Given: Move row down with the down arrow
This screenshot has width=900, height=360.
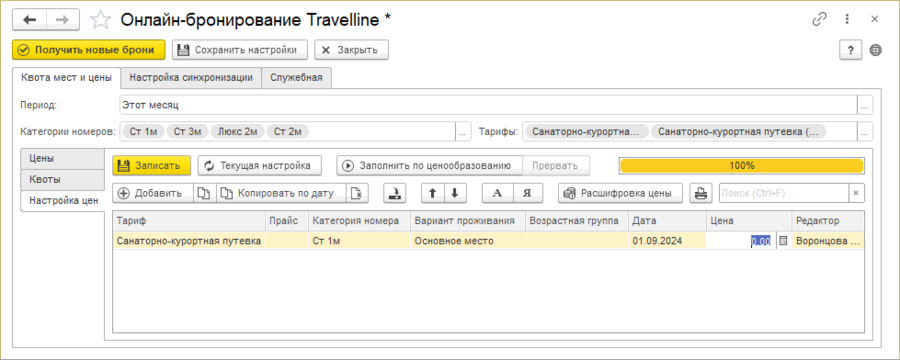Looking at the screenshot, I should coord(455,193).
